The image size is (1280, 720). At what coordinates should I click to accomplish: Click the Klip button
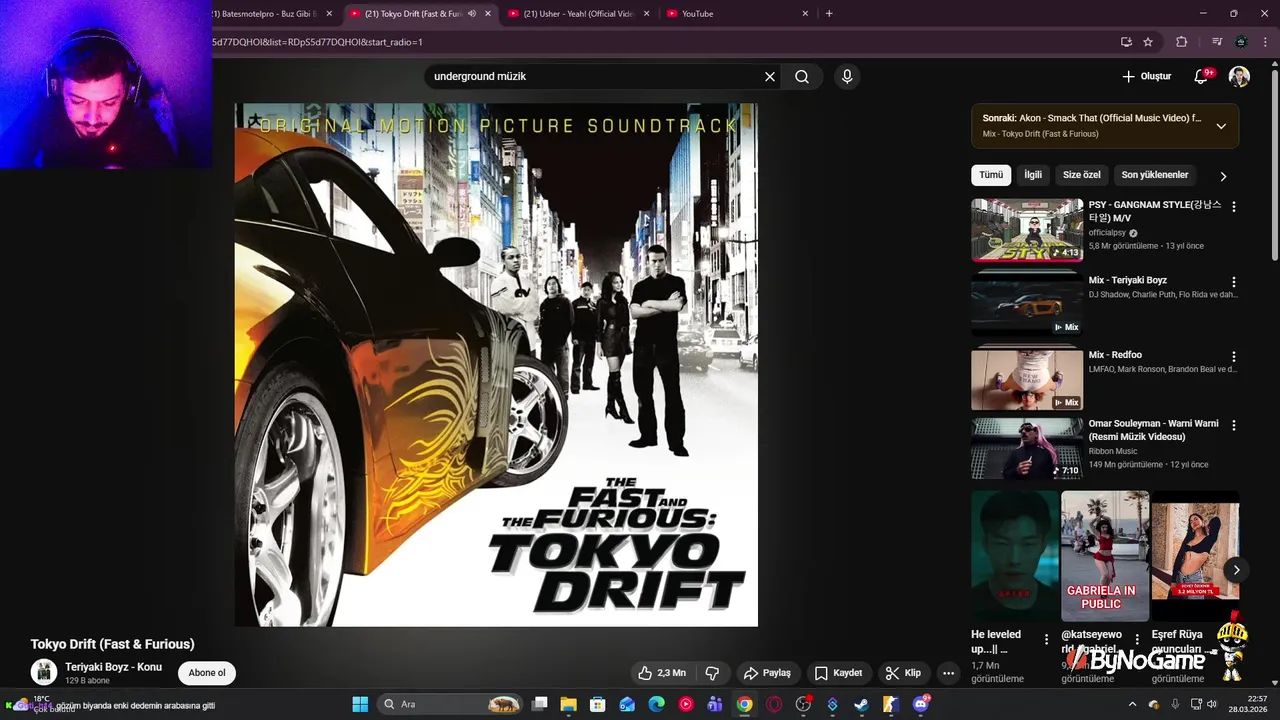click(903, 673)
